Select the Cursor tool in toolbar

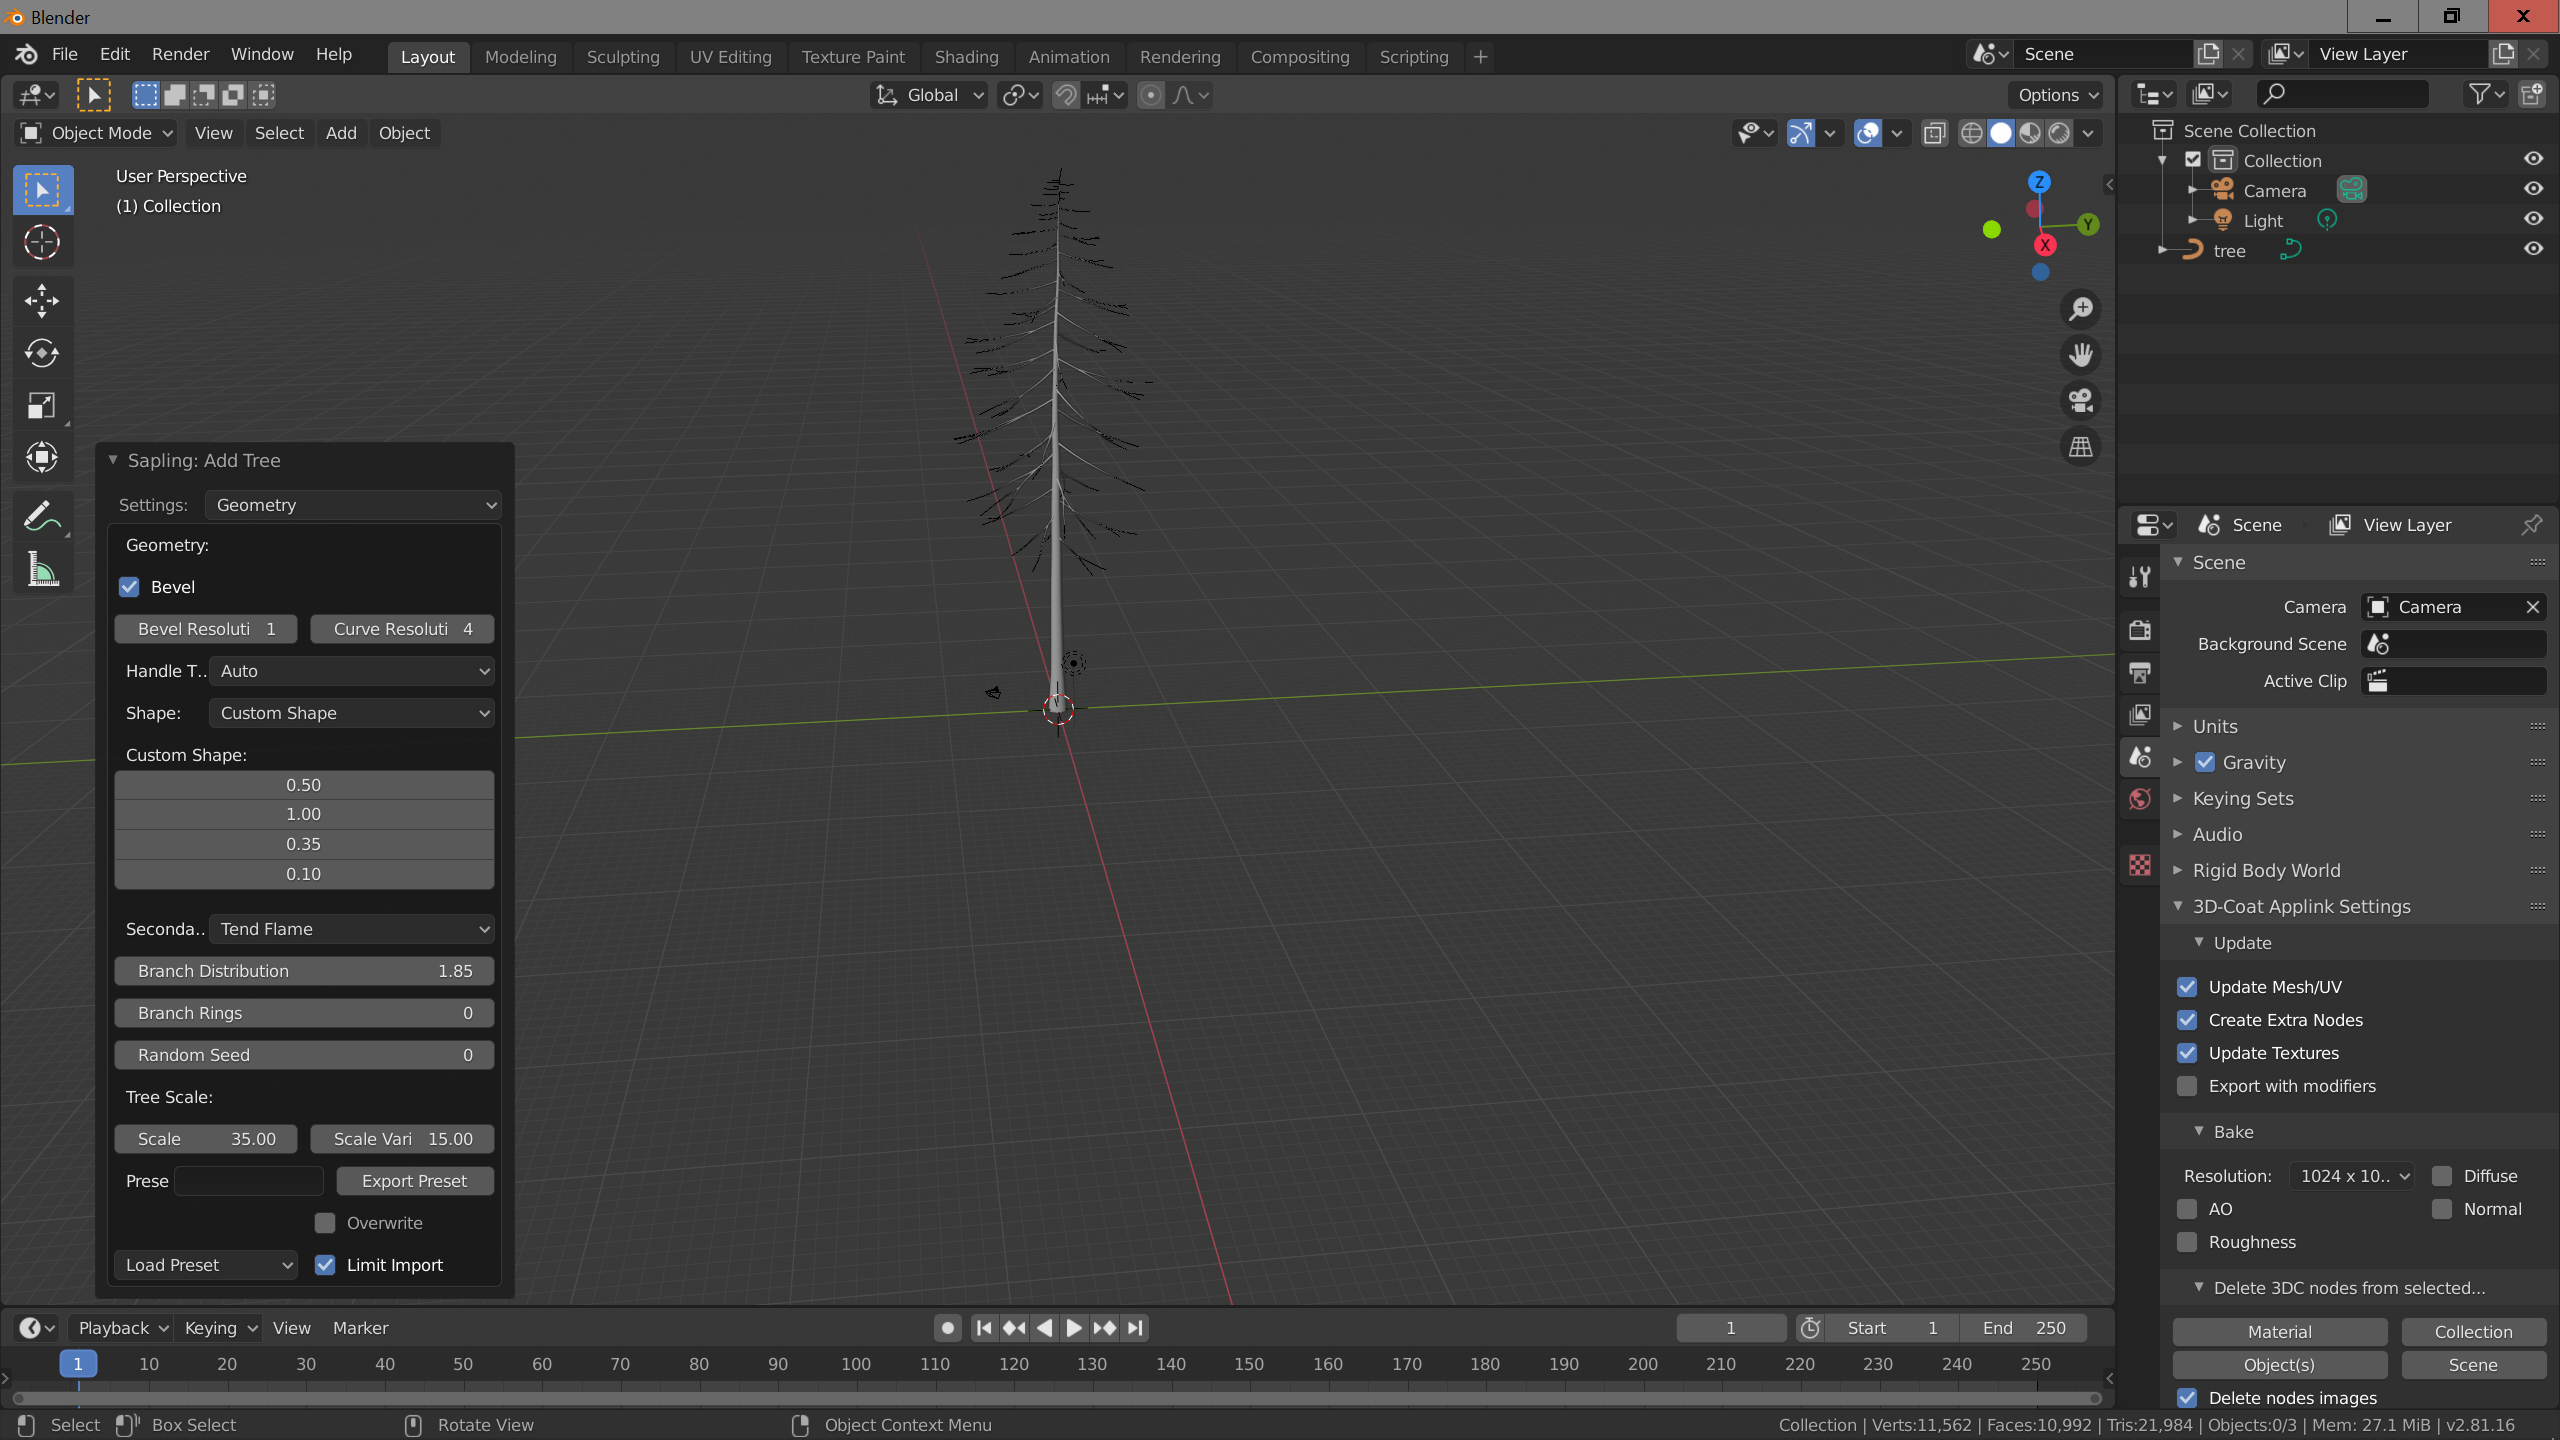[x=42, y=242]
